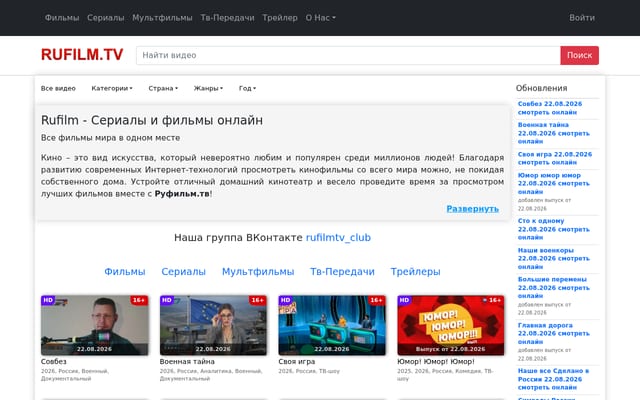Open Трейлер in top navigation bar

(280, 18)
